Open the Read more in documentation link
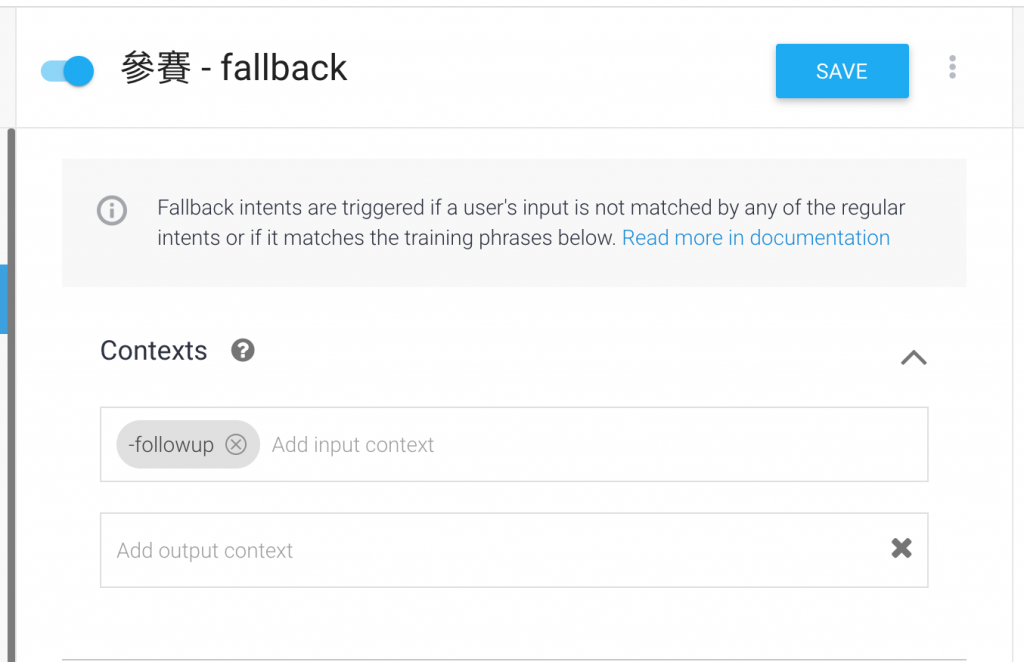 (755, 238)
